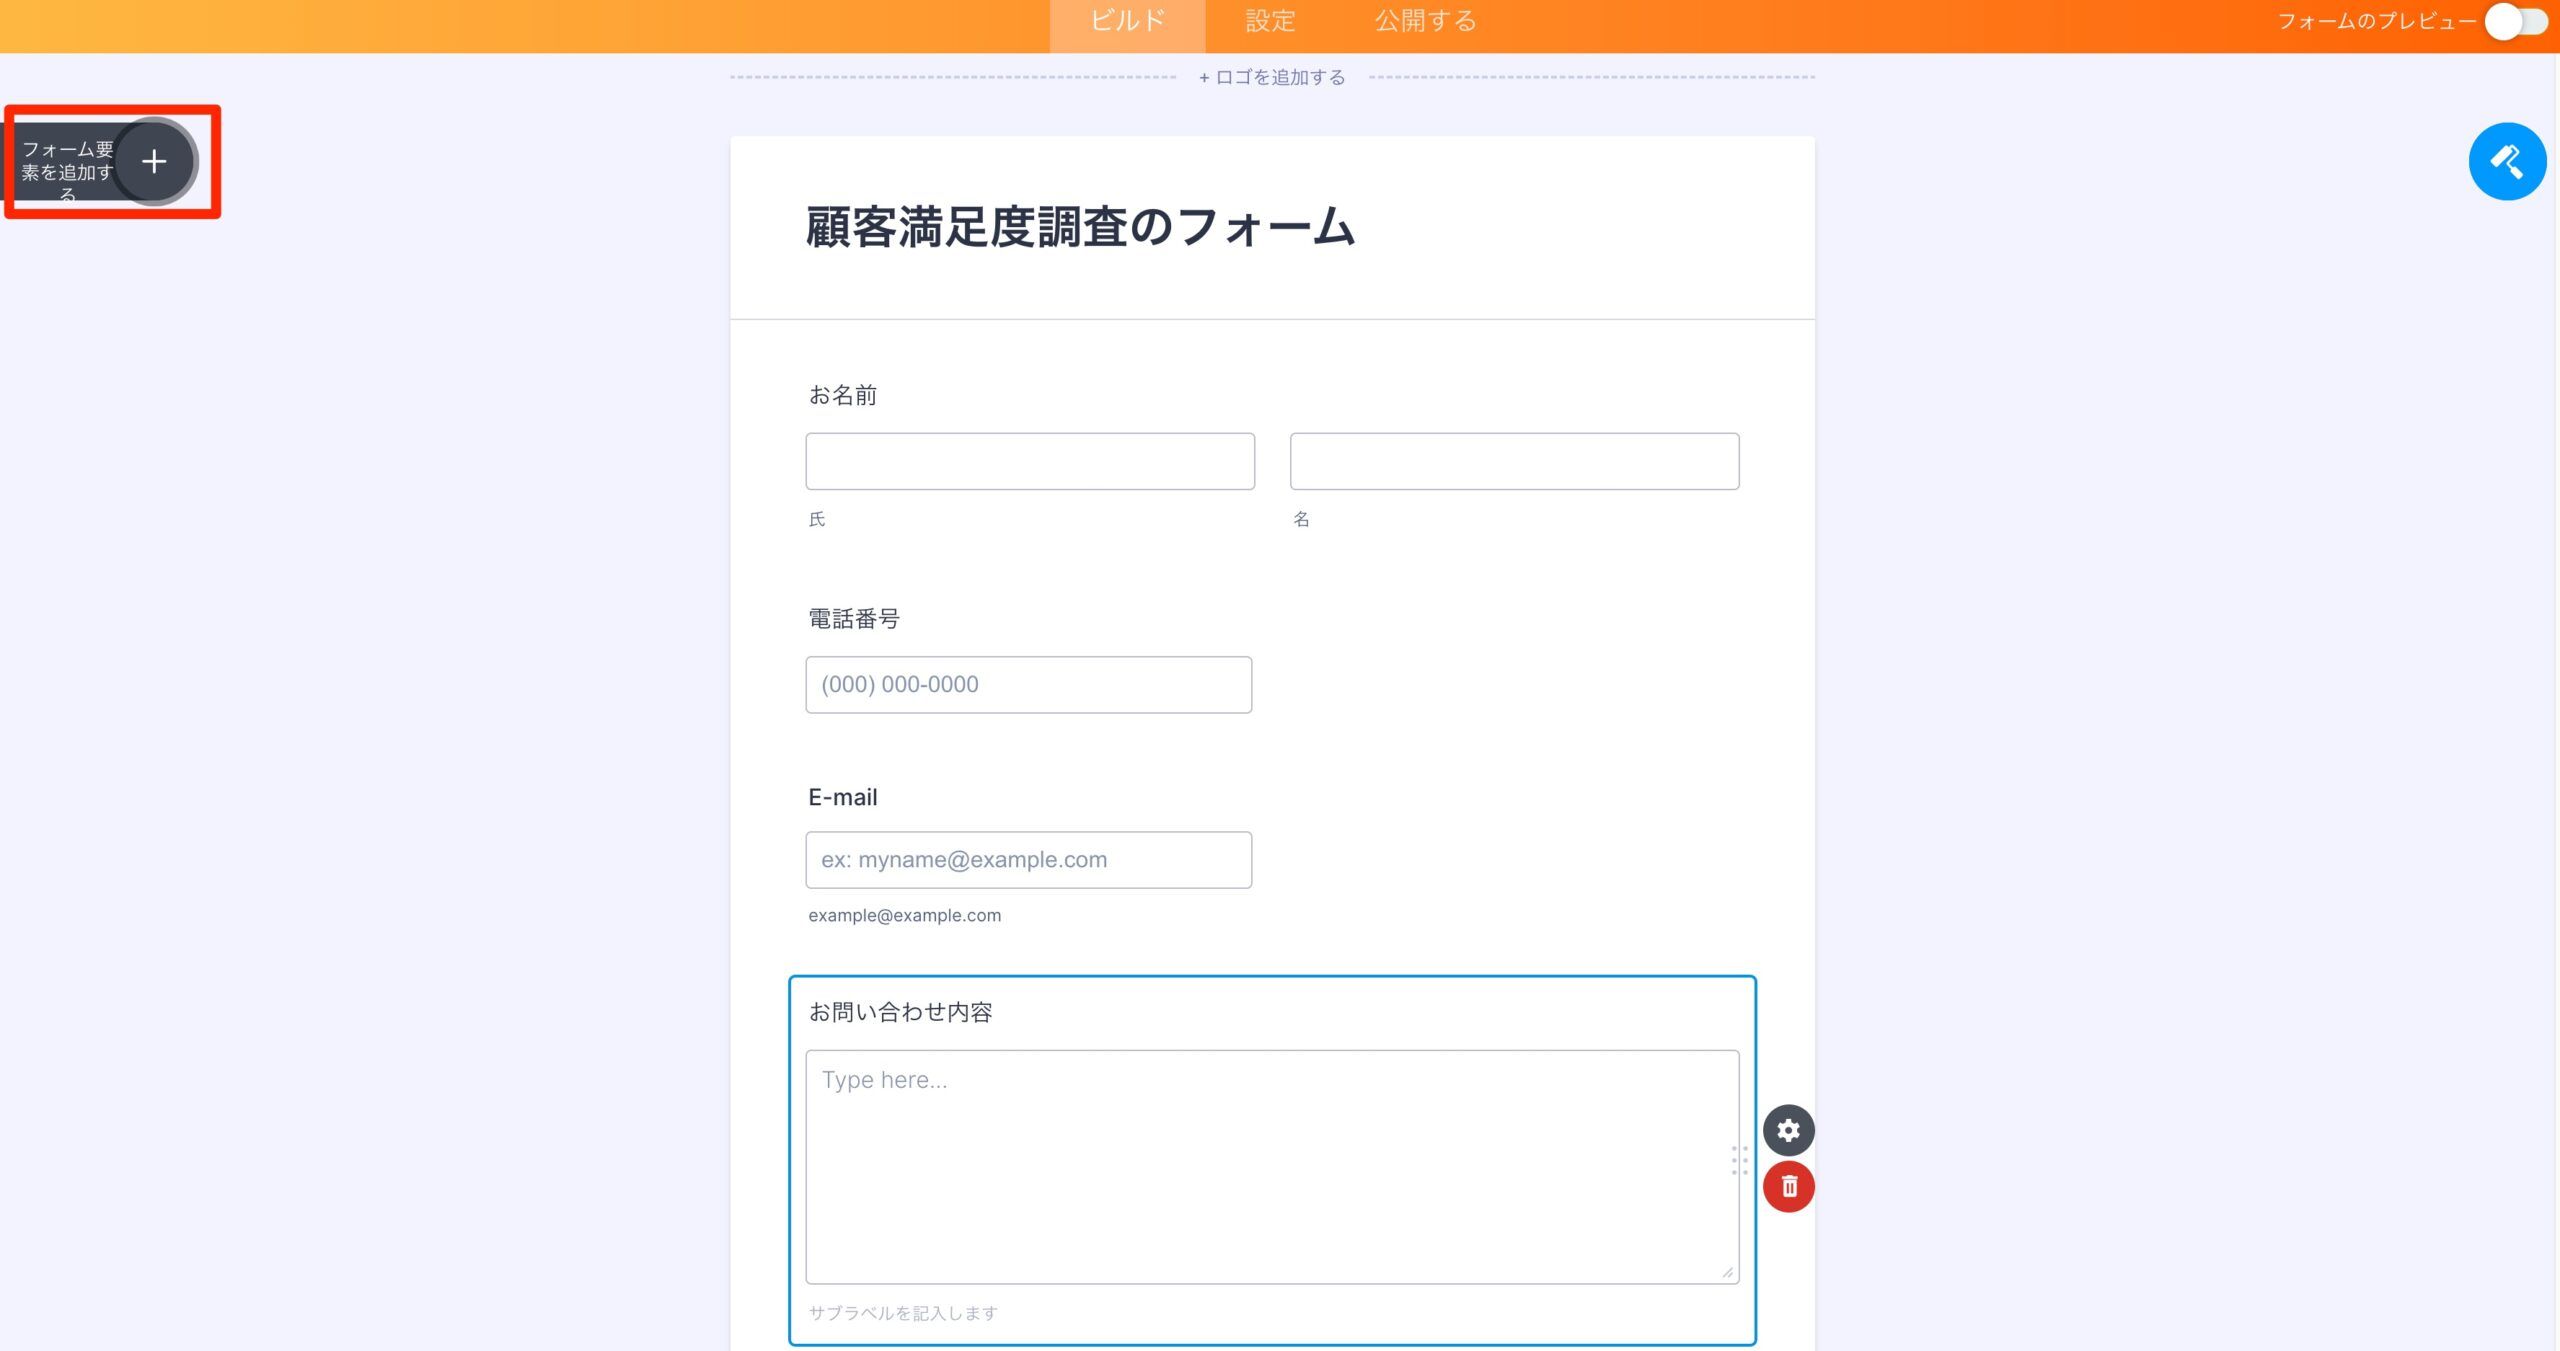
Task: Click the 名 first name input field
Action: point(1513,461)
